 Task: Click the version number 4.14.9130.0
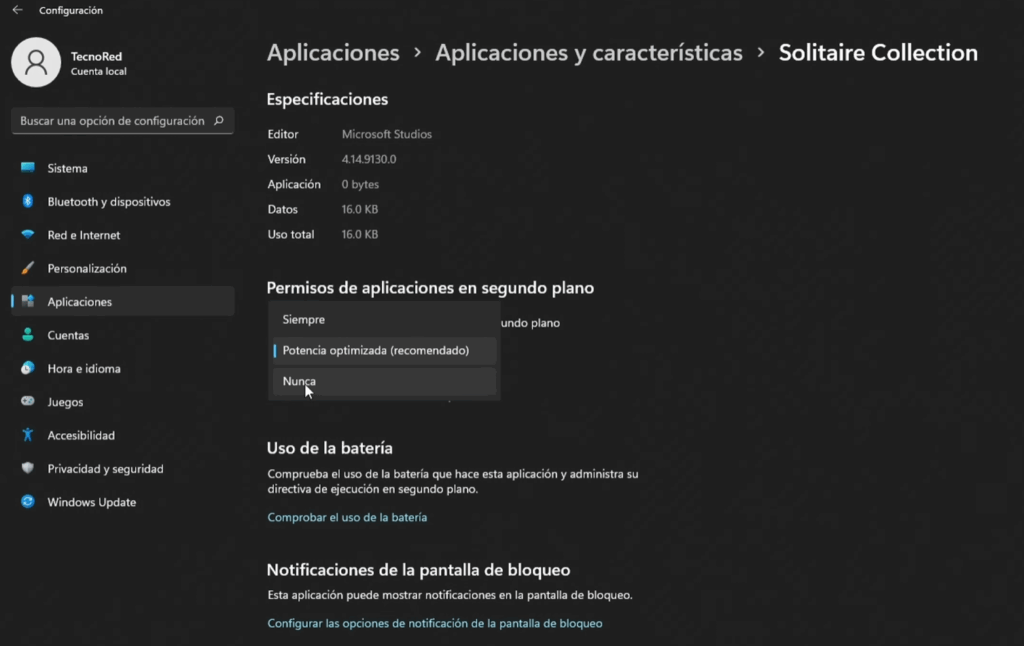tap(368, 159)
